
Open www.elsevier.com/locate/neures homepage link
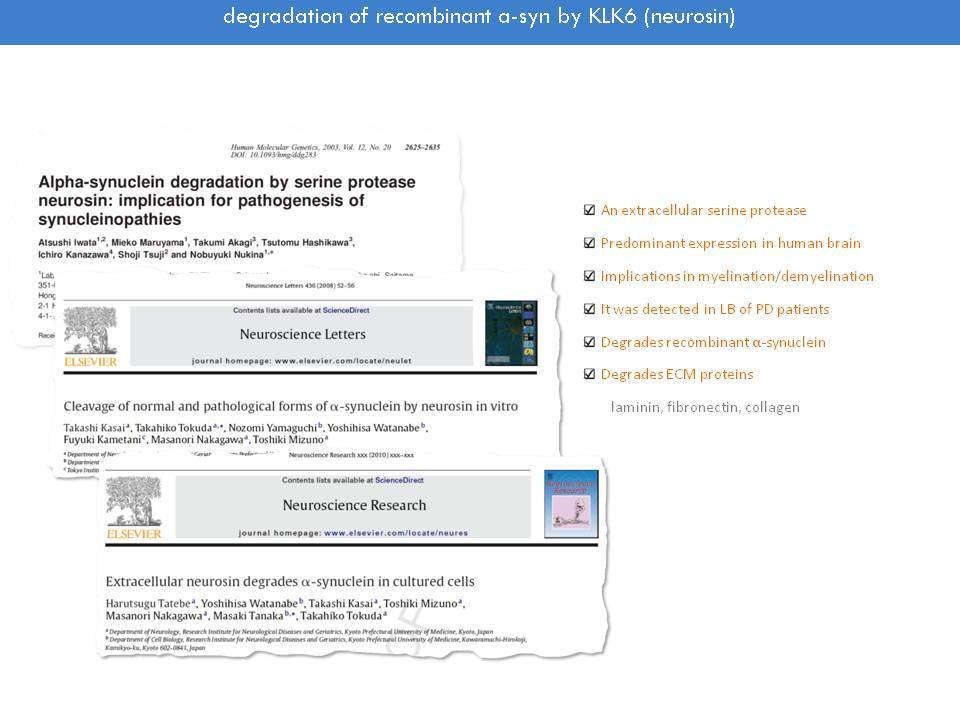pyautogui.click(x=396, y=533)
